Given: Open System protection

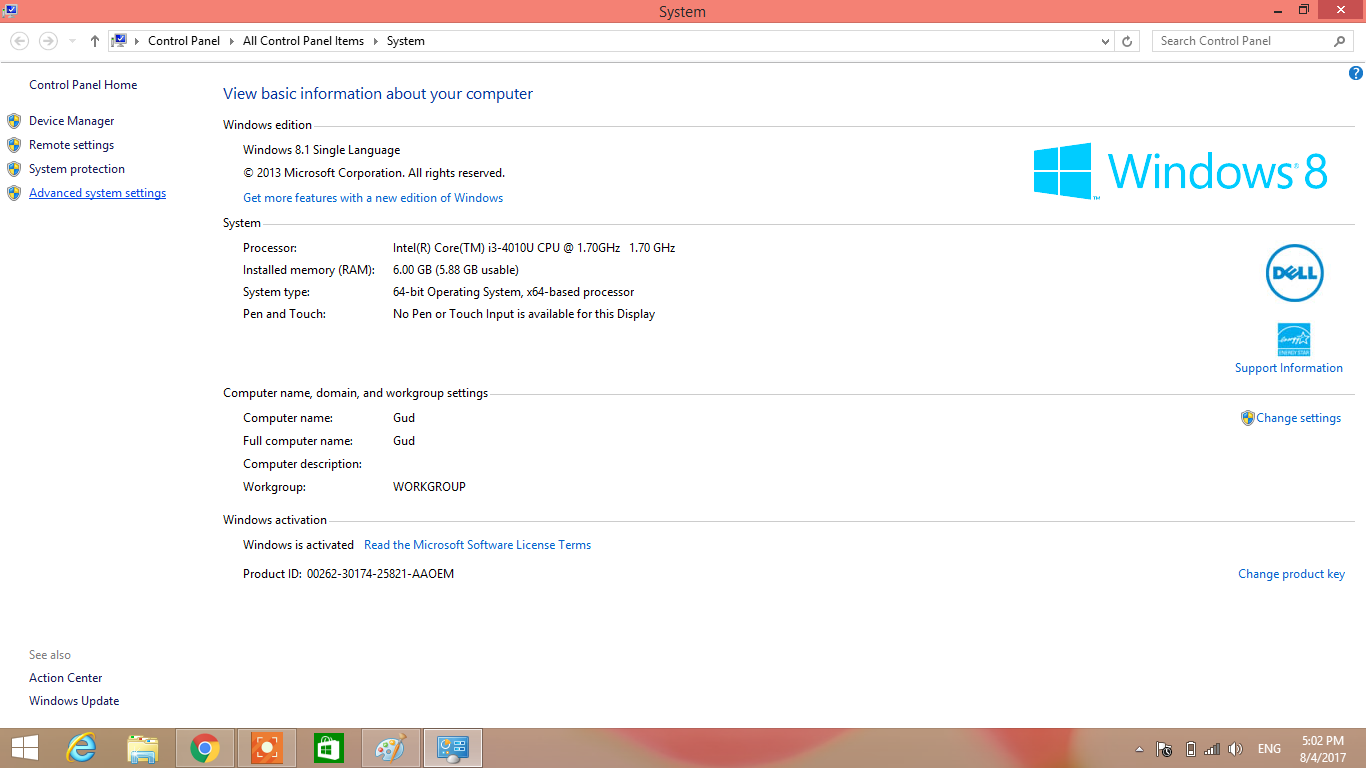Looking at the screenshot, I should tap(77, 169).
